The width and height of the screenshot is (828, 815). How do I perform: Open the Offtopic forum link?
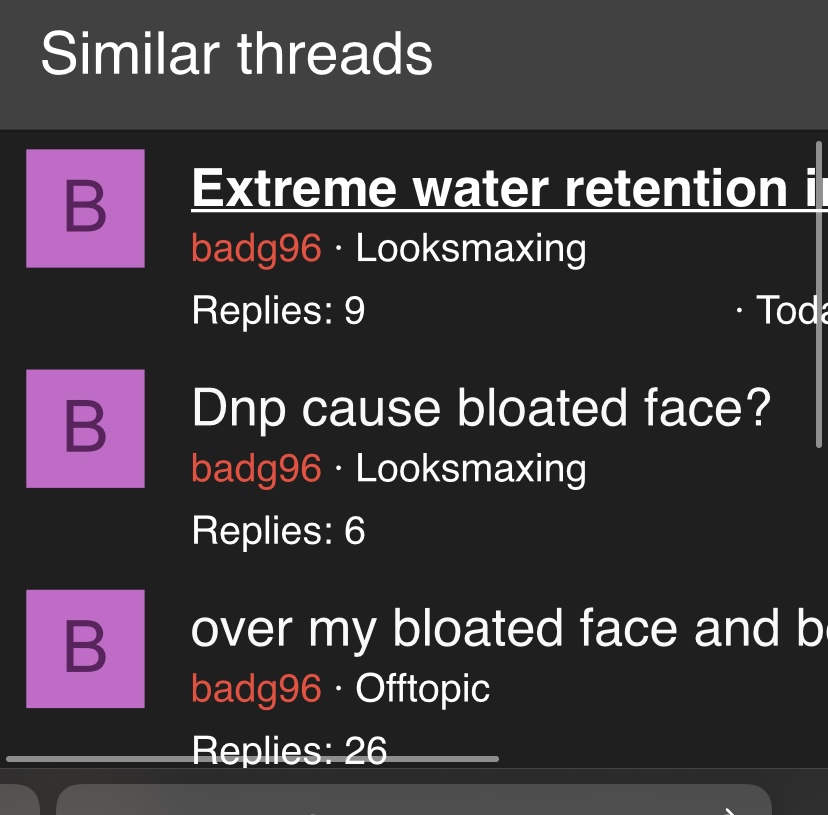422,689
